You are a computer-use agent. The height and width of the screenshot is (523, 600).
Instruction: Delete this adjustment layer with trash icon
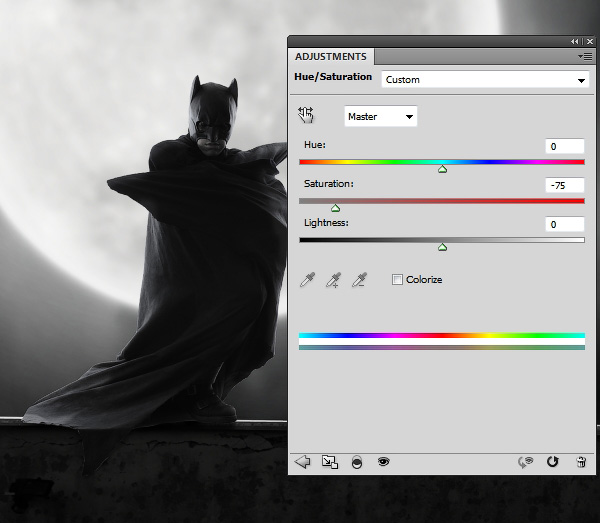(x=581, y=462)
